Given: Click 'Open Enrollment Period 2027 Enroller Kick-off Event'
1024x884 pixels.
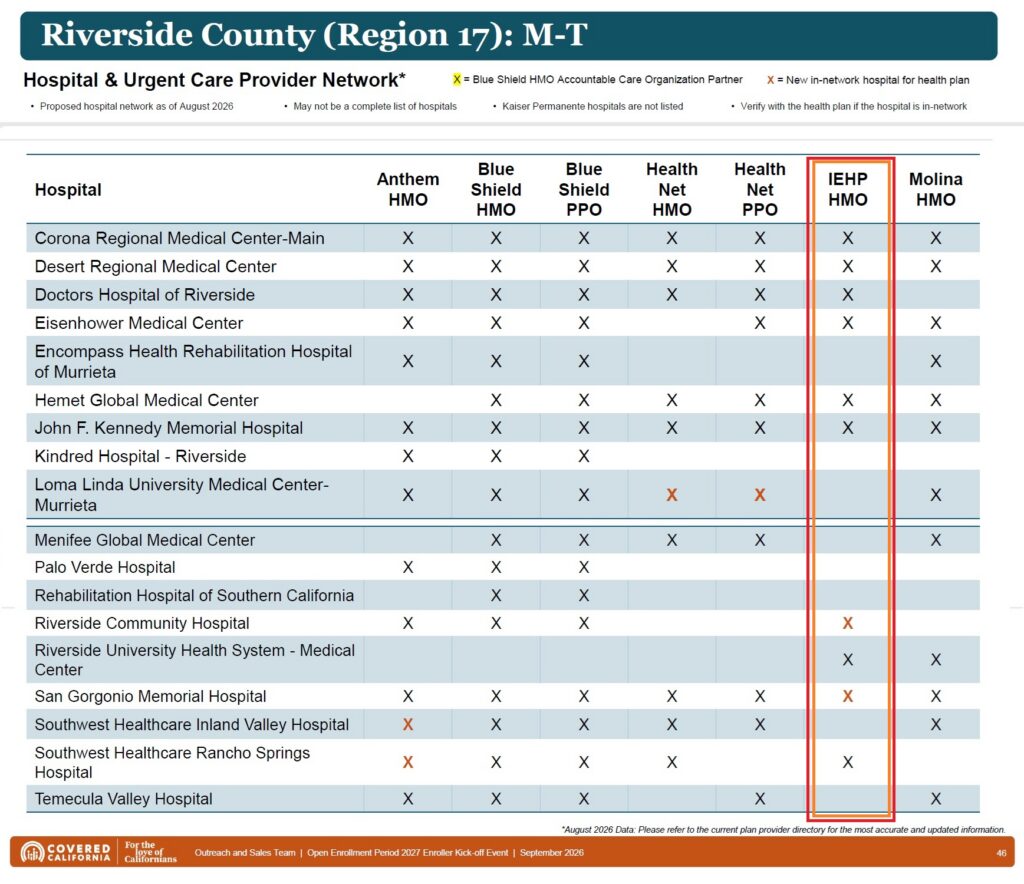Looking at the screenshot, I should pos(408,853).
